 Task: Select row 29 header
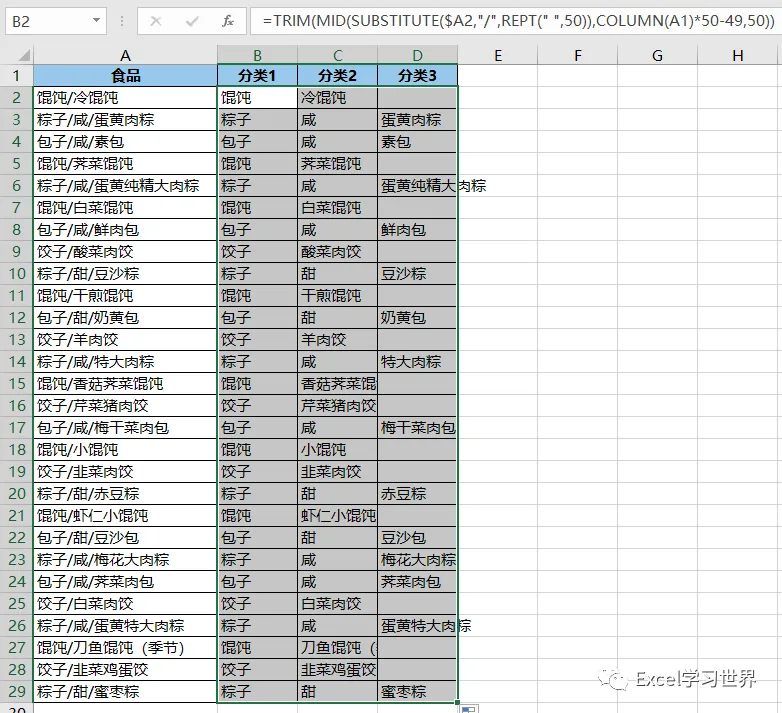click(16, 692)
